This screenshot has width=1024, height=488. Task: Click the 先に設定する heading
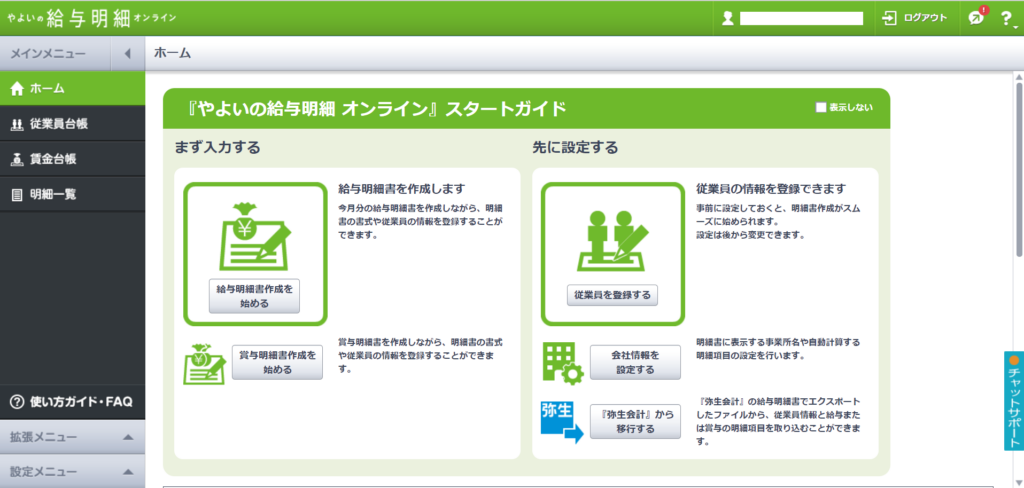[575, 148]
